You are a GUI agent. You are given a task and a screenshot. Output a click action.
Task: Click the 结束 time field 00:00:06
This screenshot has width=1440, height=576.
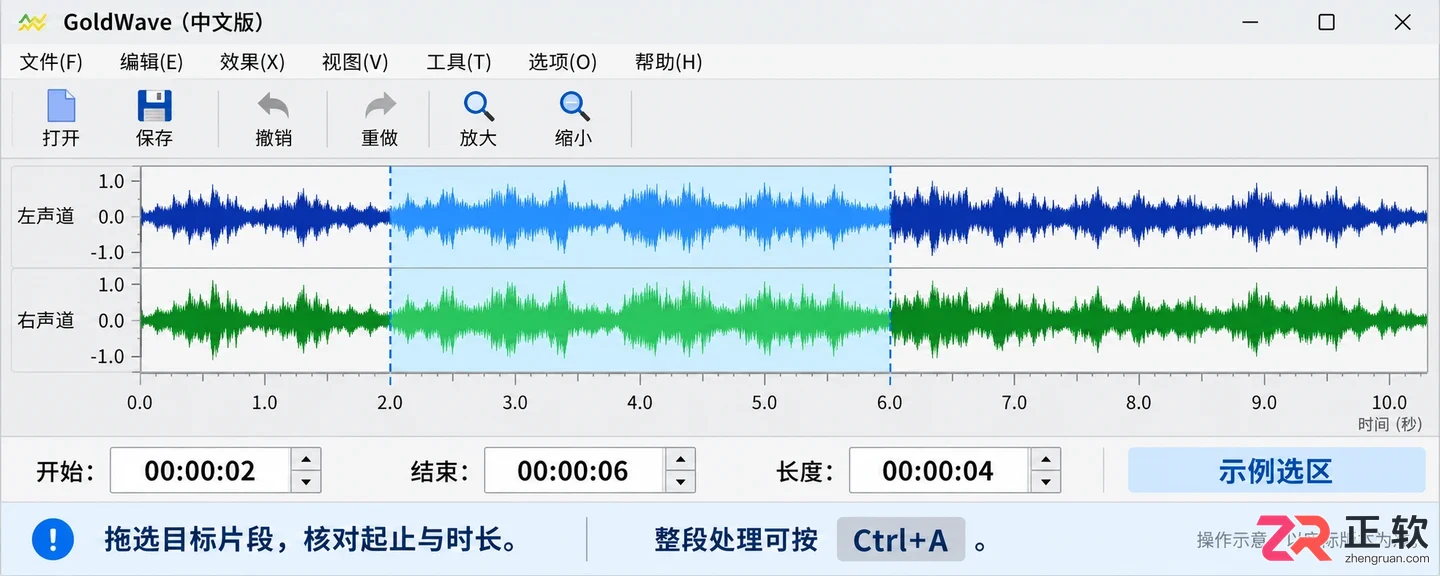point(574,470)
